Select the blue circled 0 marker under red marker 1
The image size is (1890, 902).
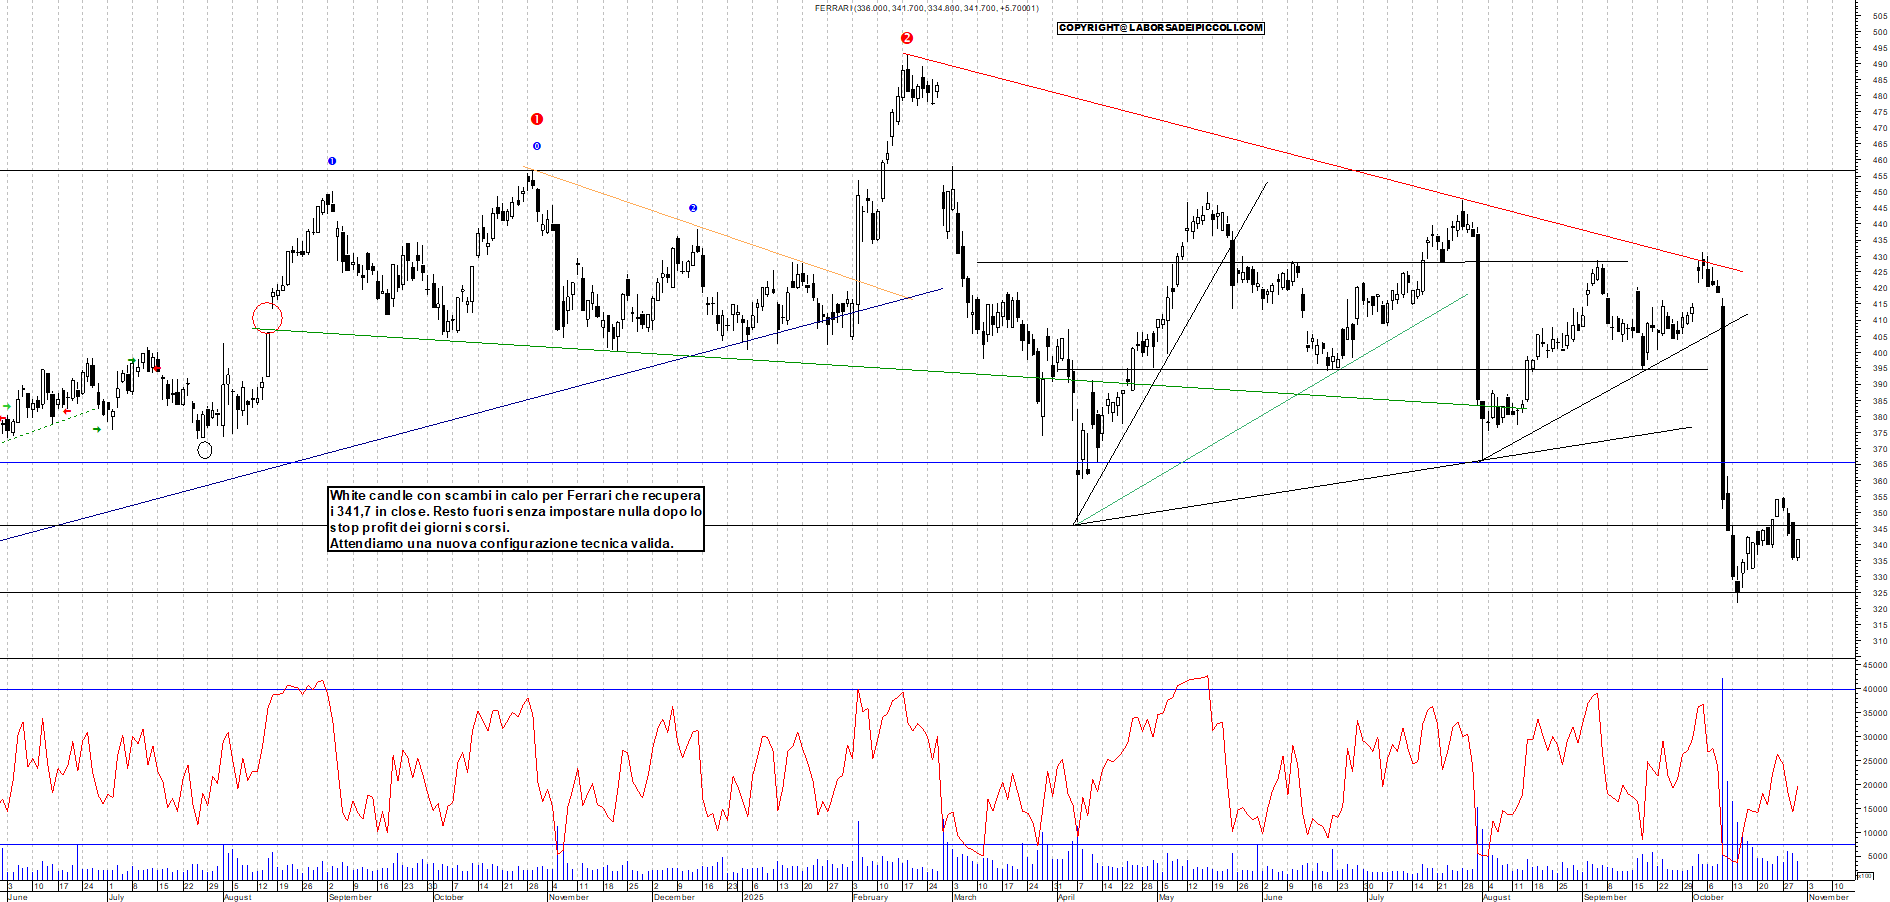(x=535, y=146)
